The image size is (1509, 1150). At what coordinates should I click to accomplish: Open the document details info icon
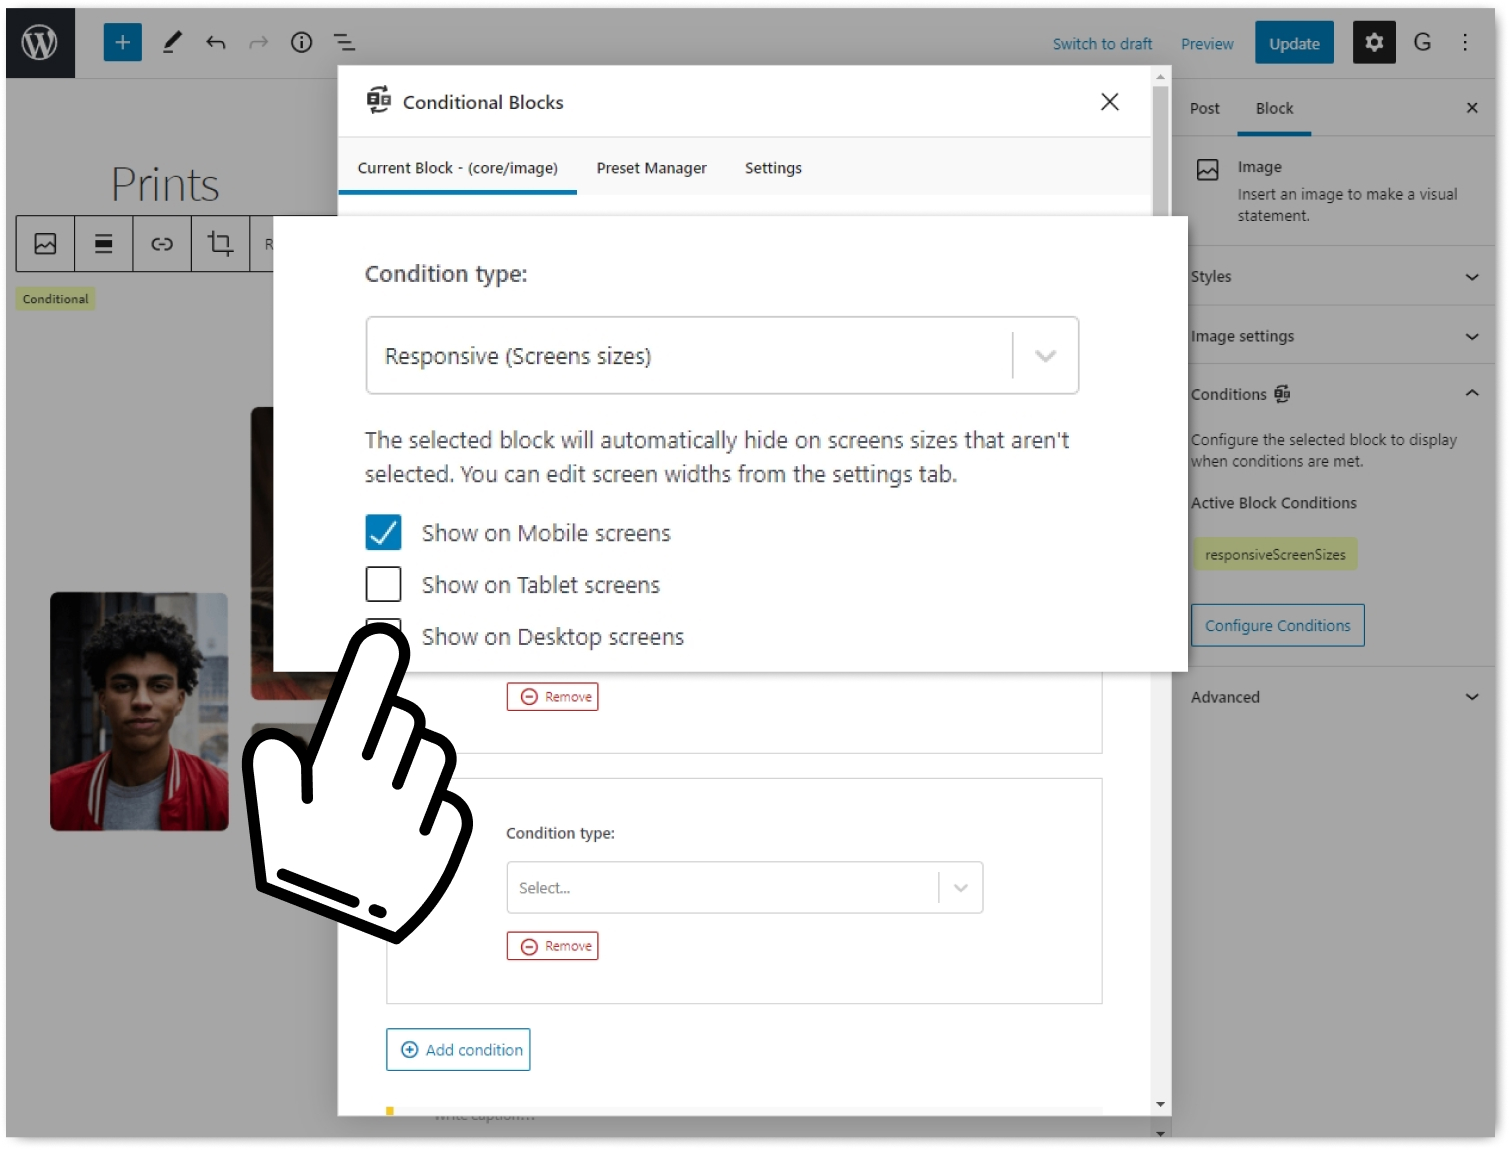click(301, 43)
